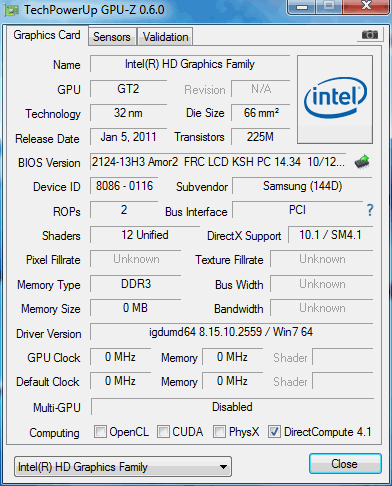Toggle the CUDA checkbox
Screen dimensions: 392x486
point(163,431)
